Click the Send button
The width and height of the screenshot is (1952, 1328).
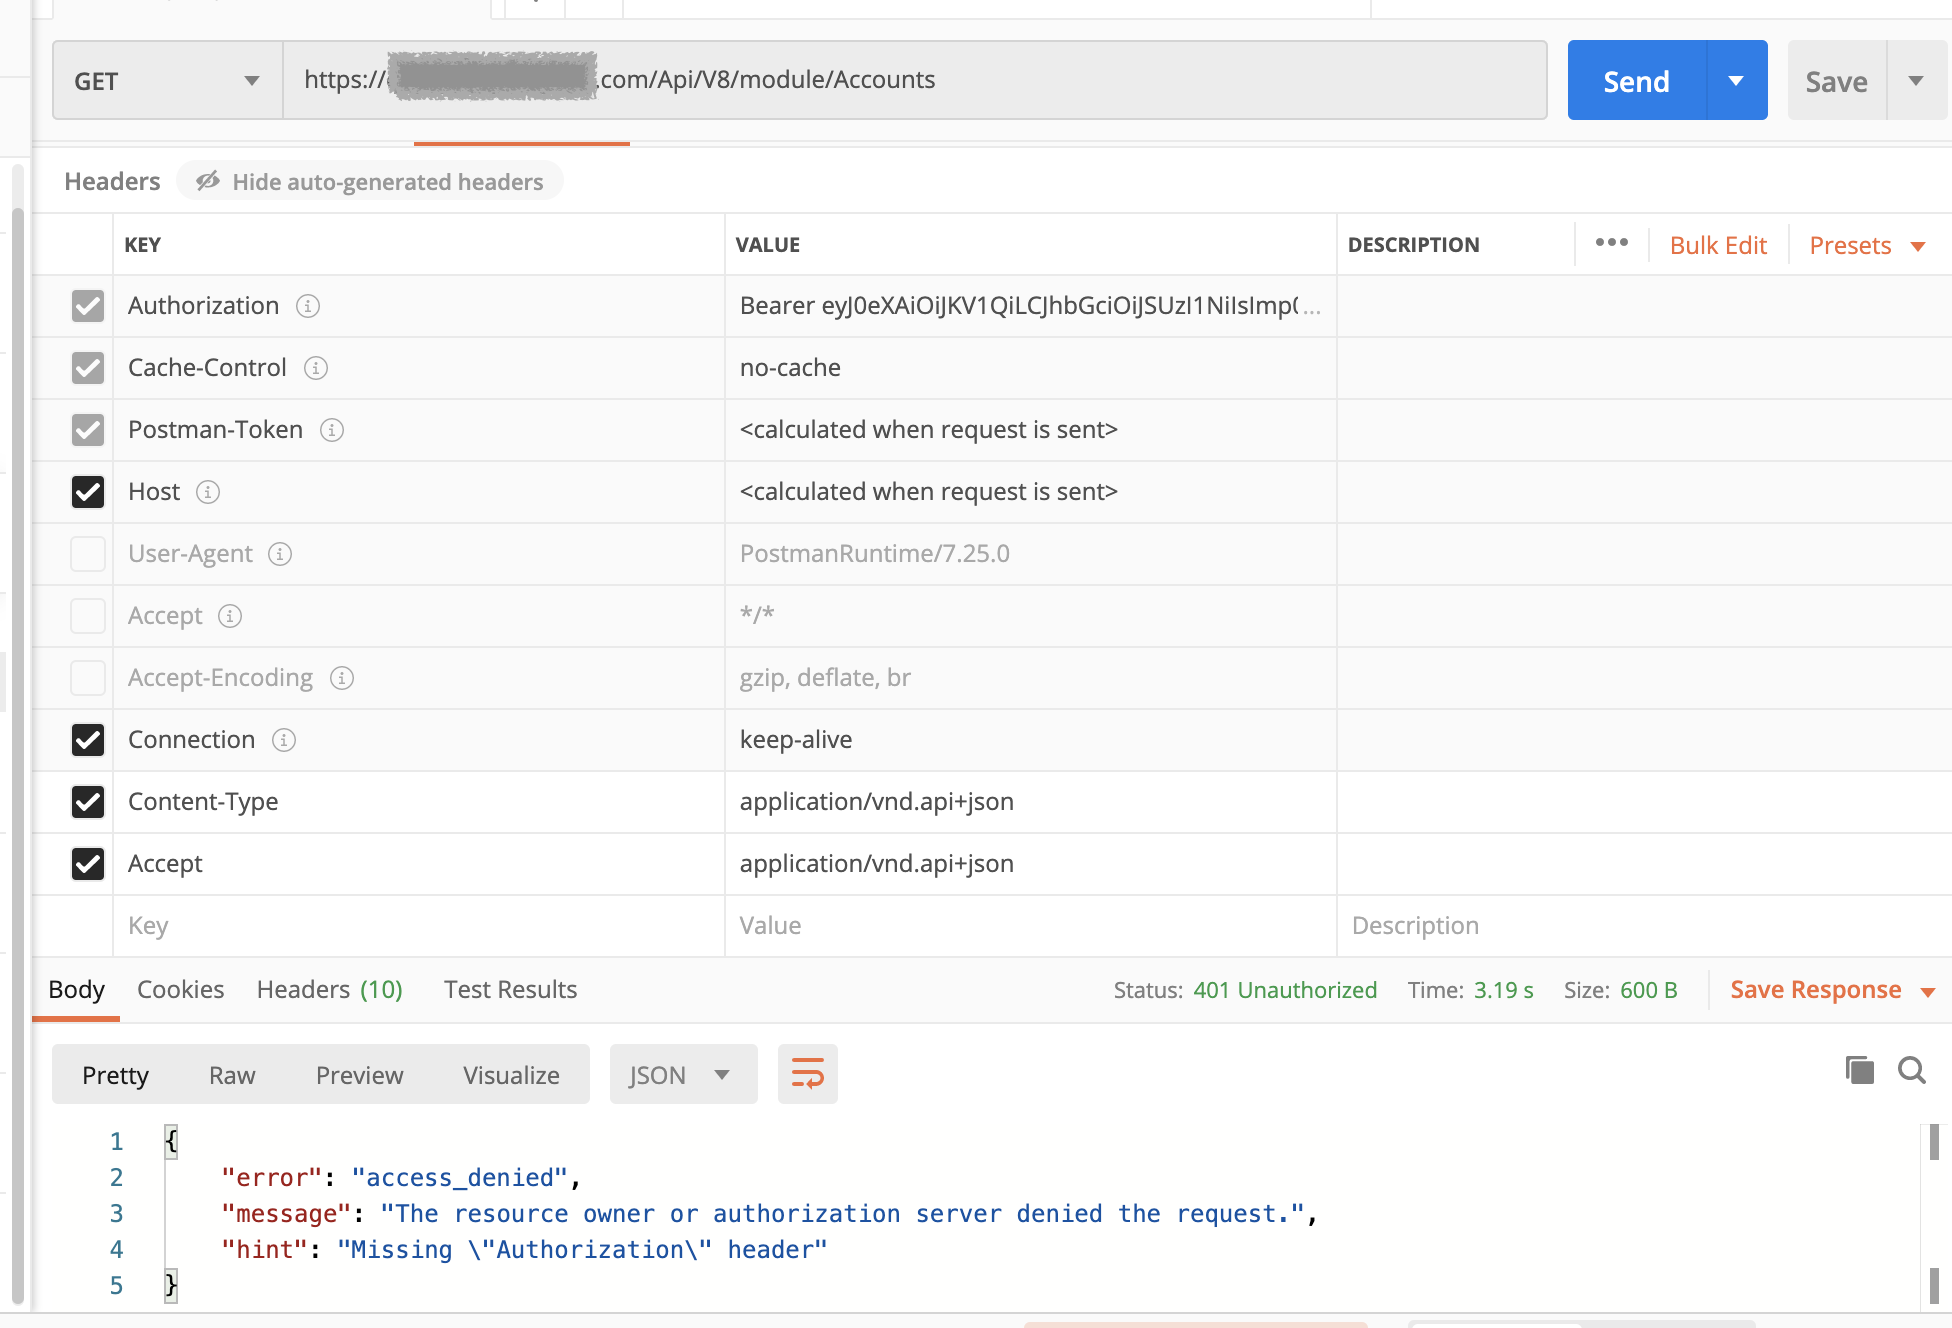click(x=1637, y=80)
